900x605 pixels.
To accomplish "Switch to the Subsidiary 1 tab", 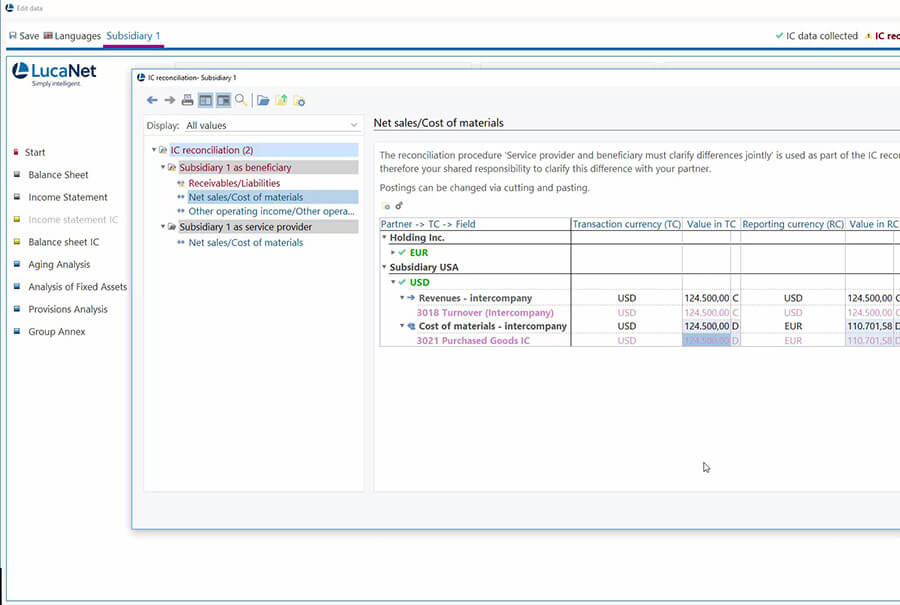I will 133,36.
